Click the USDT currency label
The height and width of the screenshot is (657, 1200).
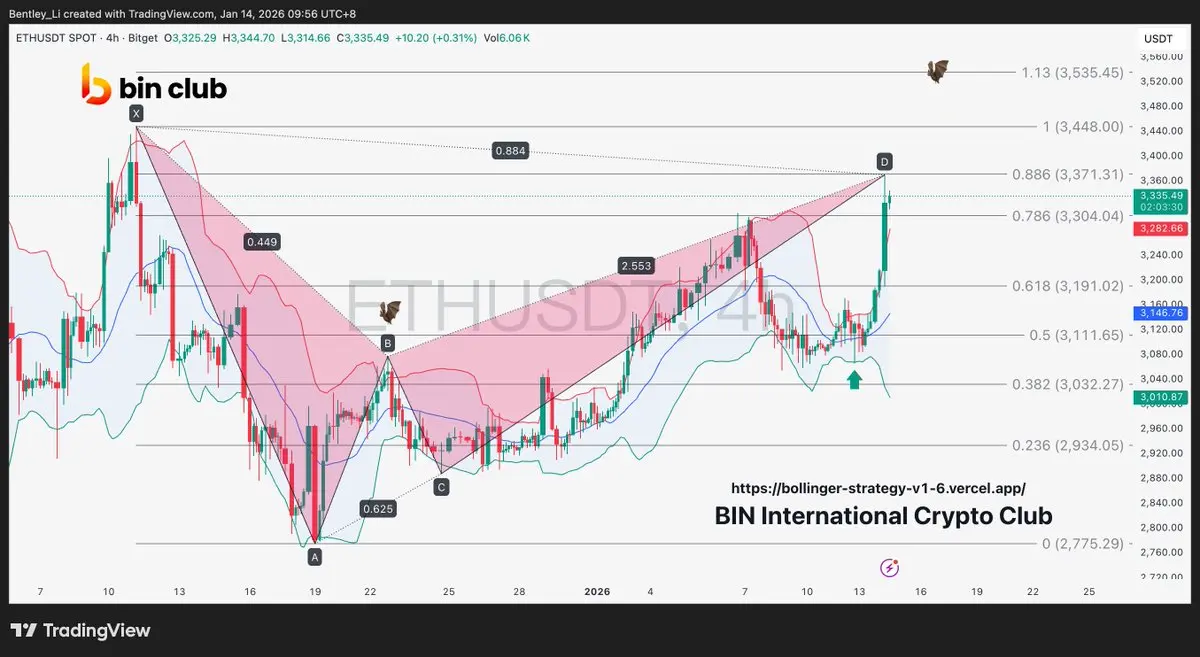[1158, 38]
